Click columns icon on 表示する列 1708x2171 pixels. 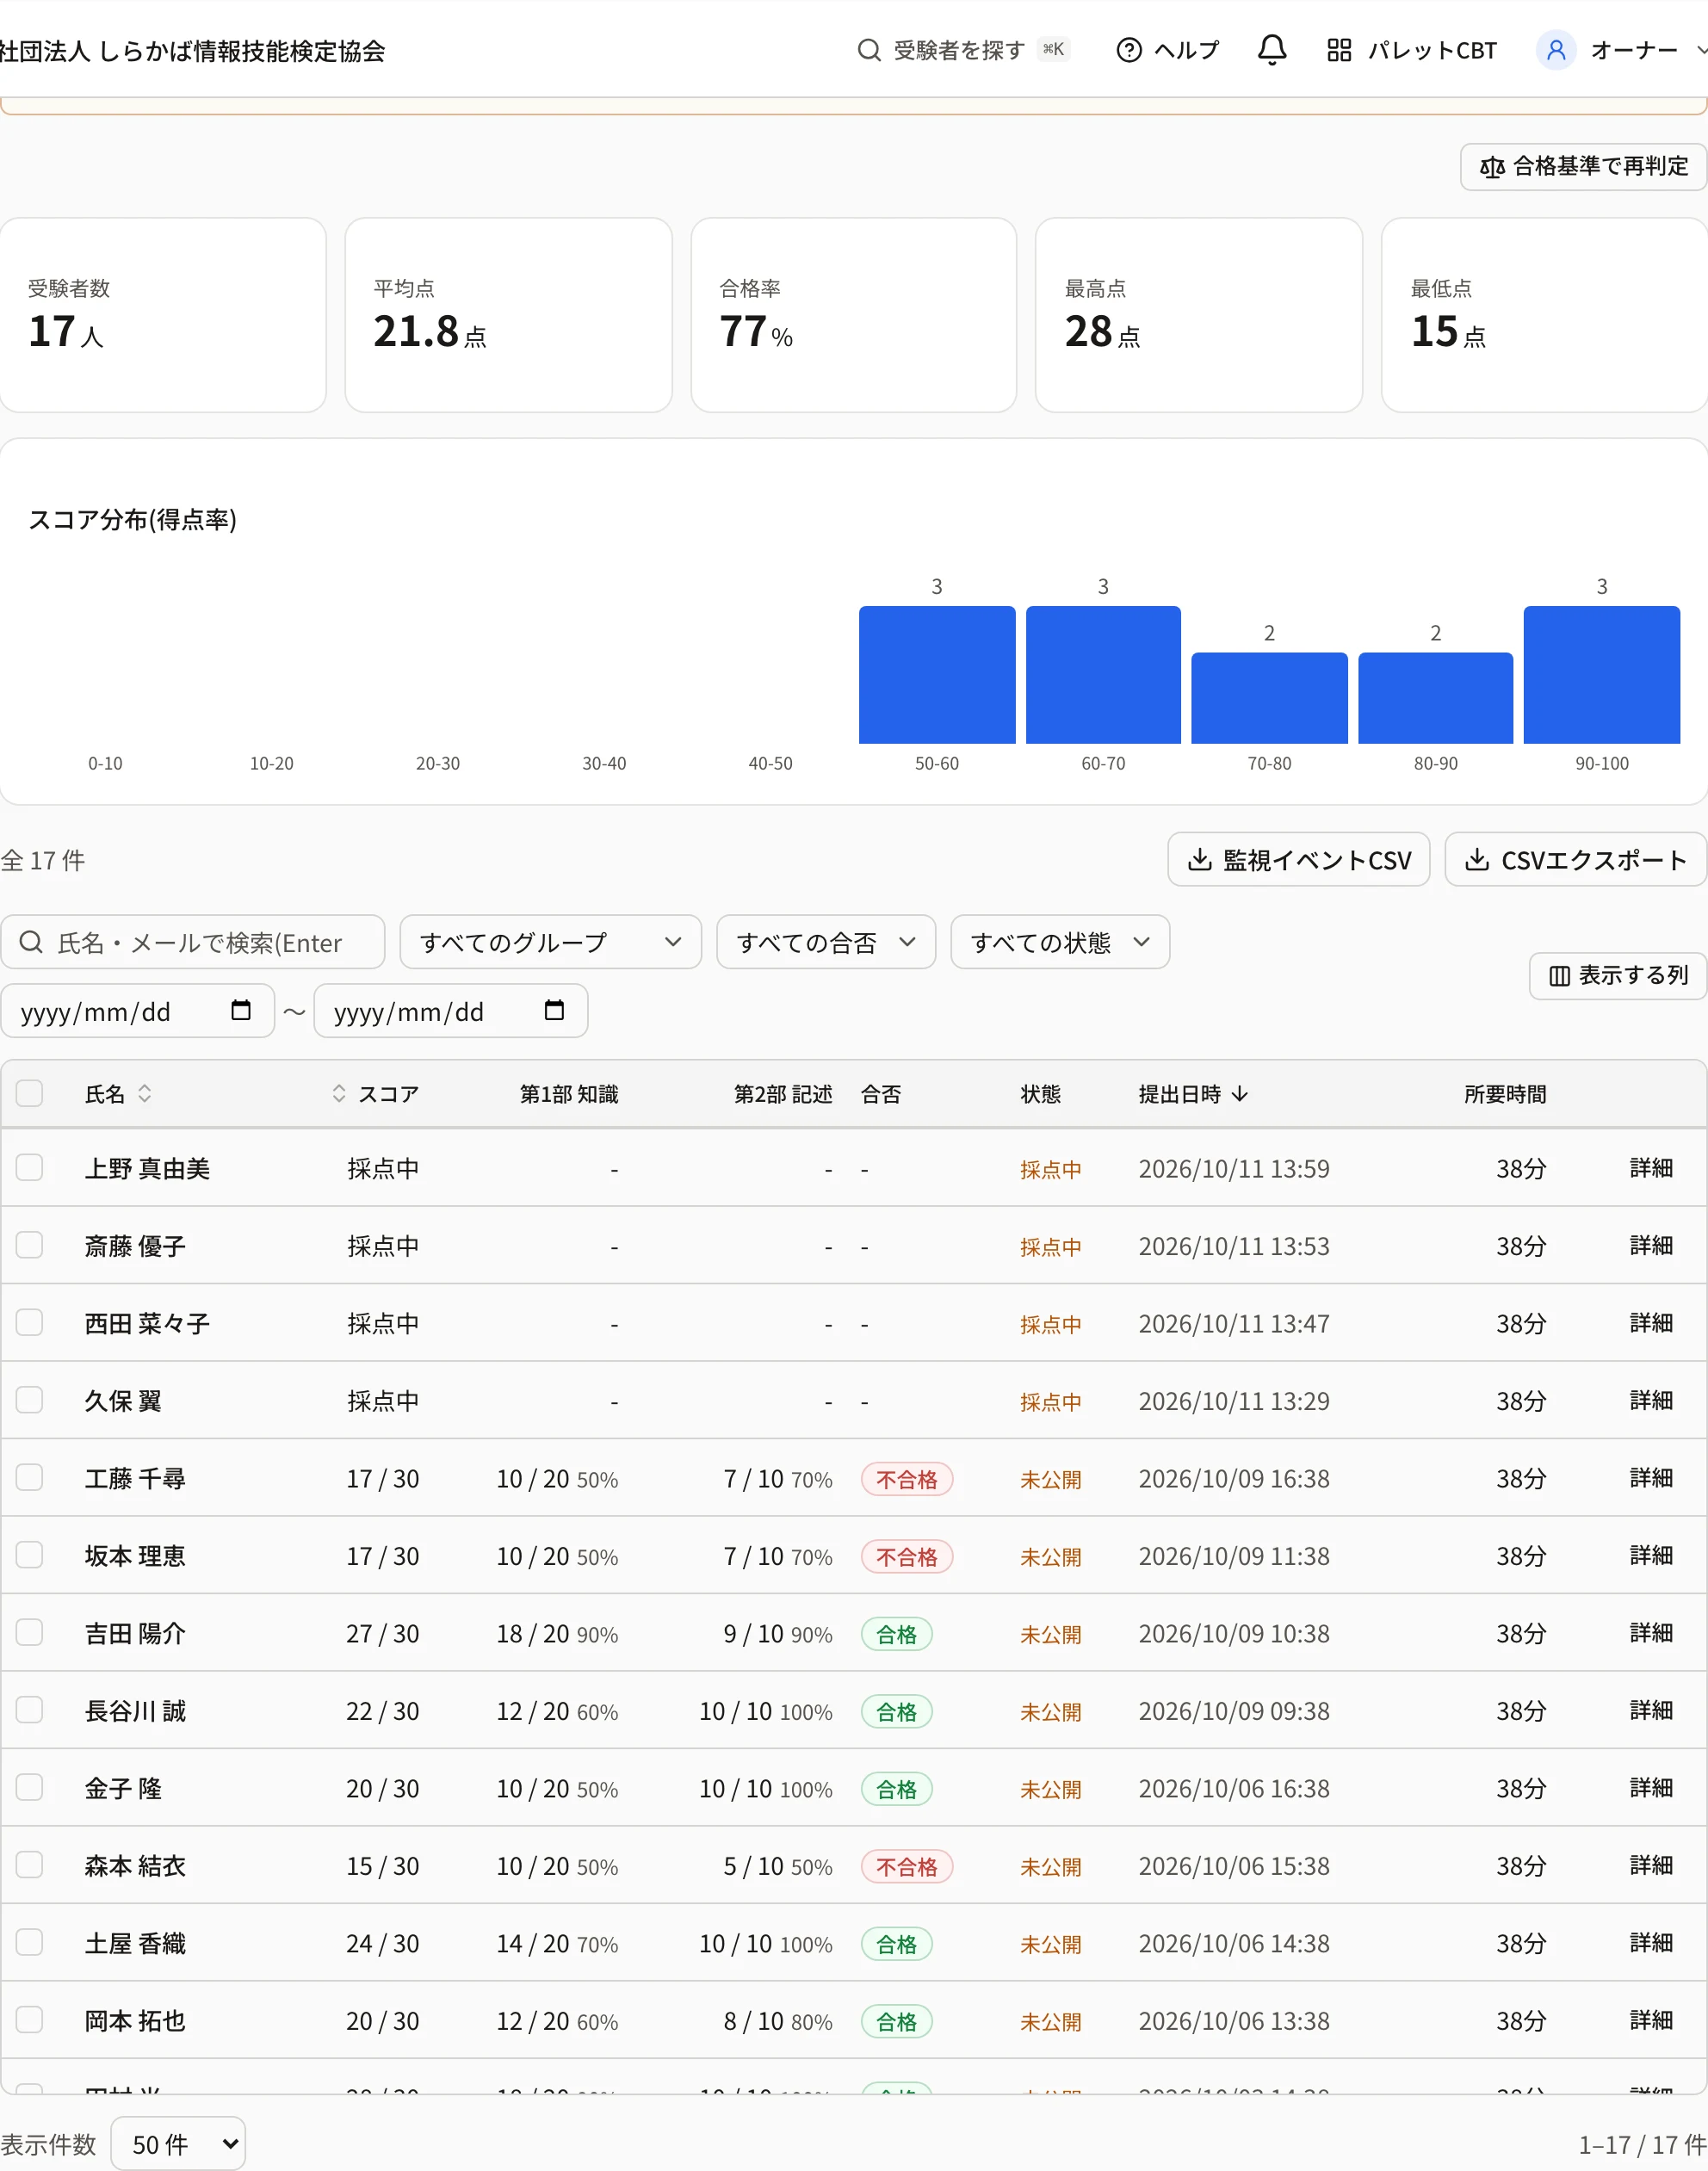(1559, 975)
